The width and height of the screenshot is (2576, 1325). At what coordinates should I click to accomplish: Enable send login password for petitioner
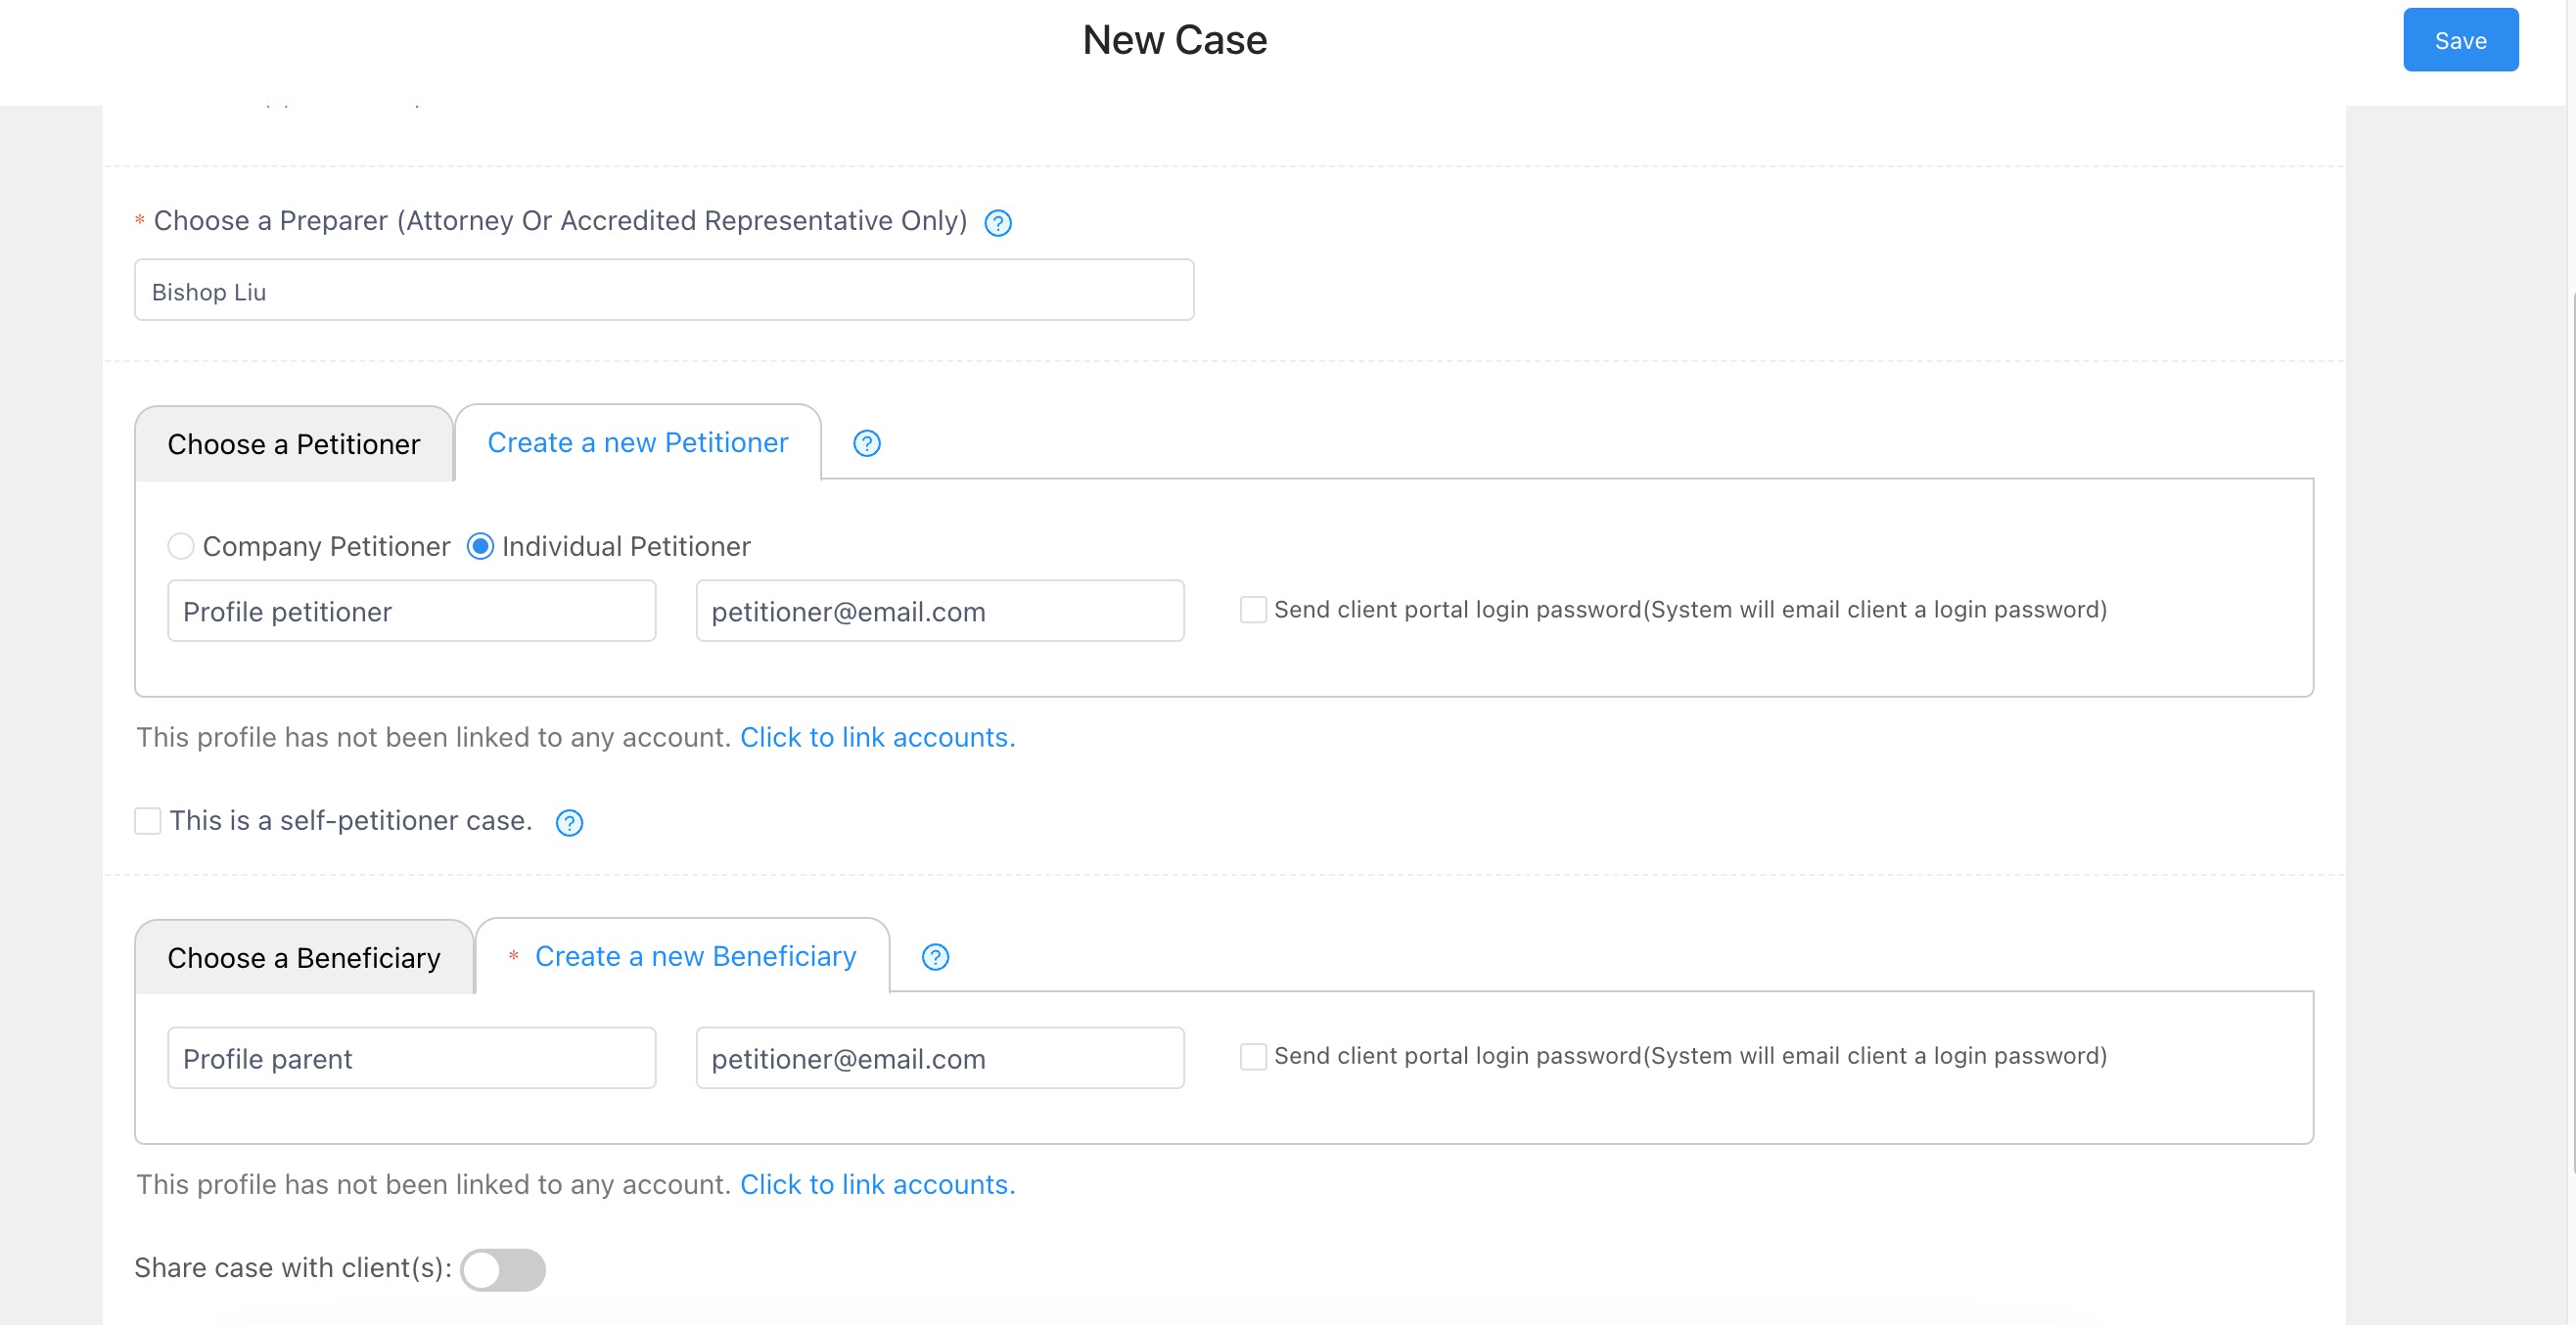(1252, 609)
